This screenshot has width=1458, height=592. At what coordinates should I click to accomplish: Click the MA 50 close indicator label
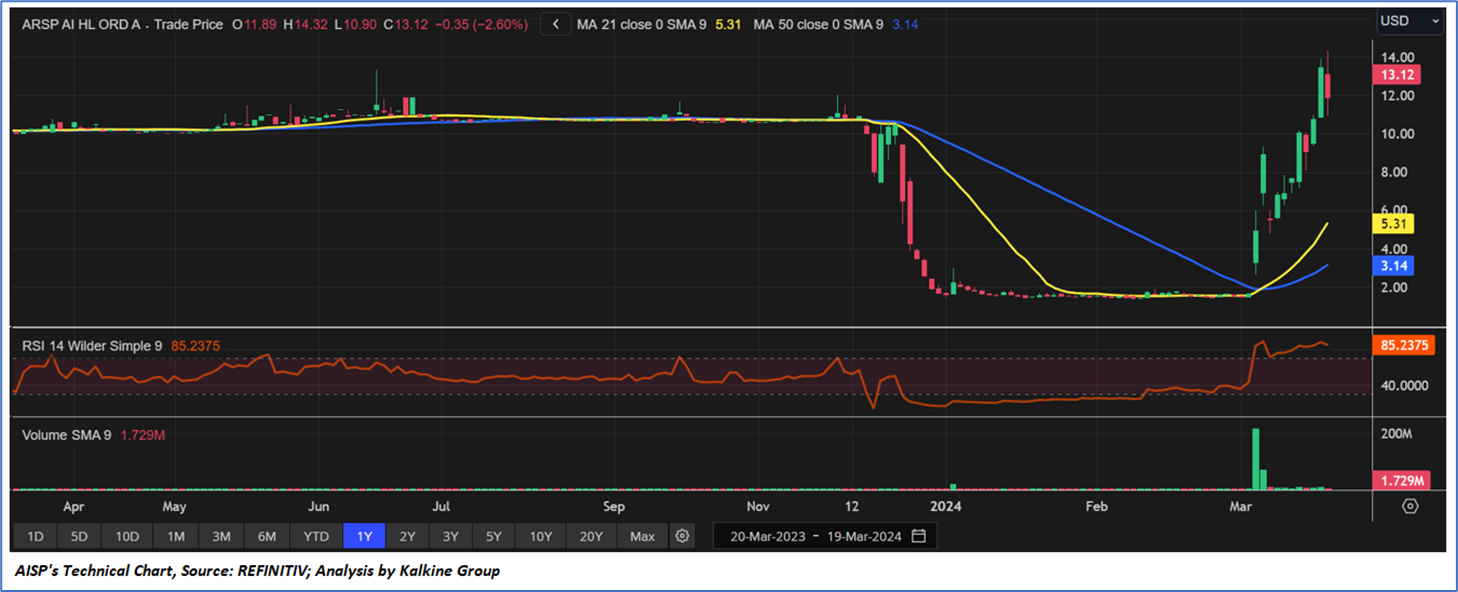pyautogui.click(x=818, y=24)
